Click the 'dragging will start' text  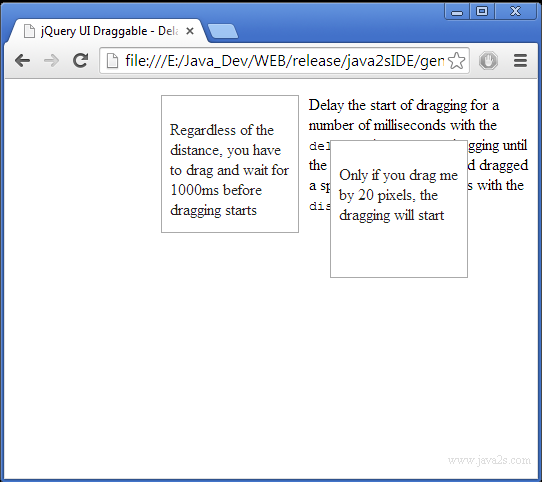point(392,215)
